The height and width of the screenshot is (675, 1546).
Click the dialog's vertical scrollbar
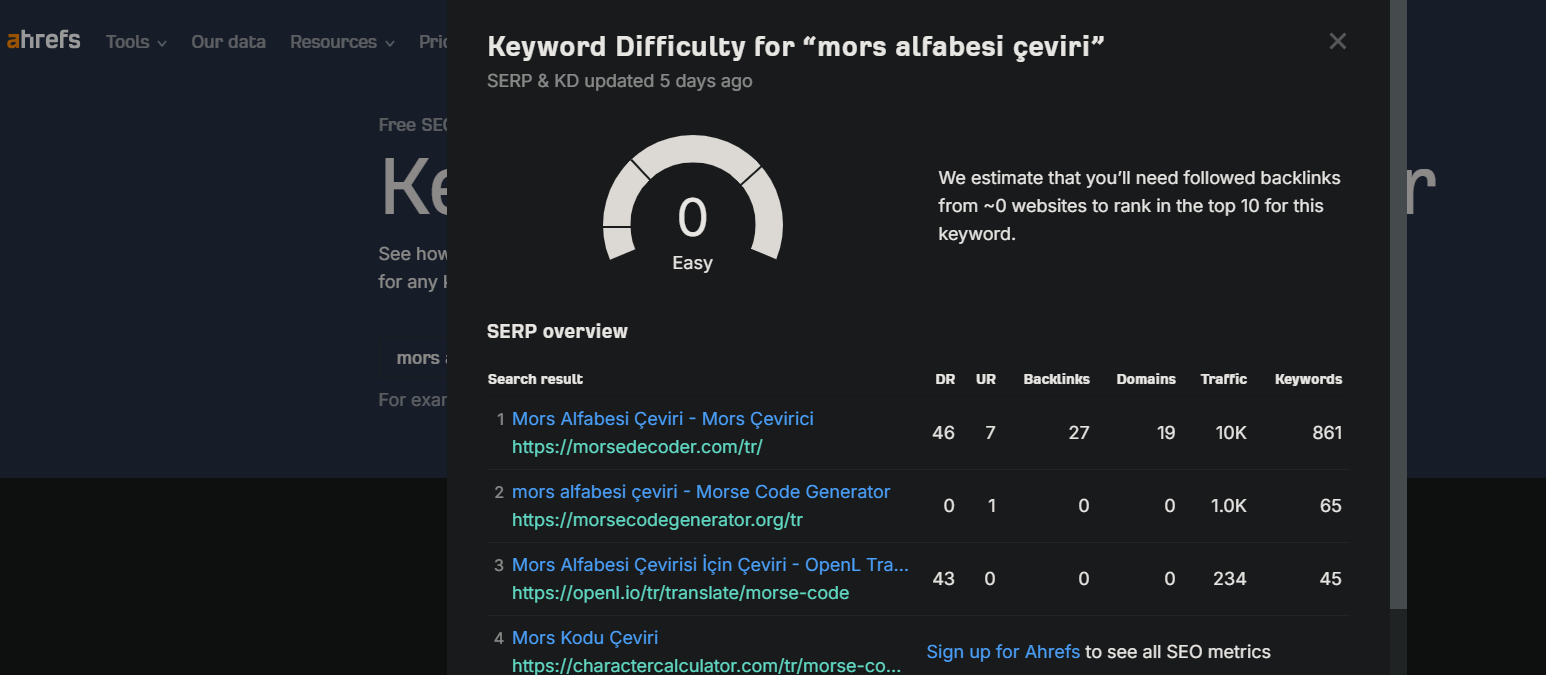(x=1398, y=300)
